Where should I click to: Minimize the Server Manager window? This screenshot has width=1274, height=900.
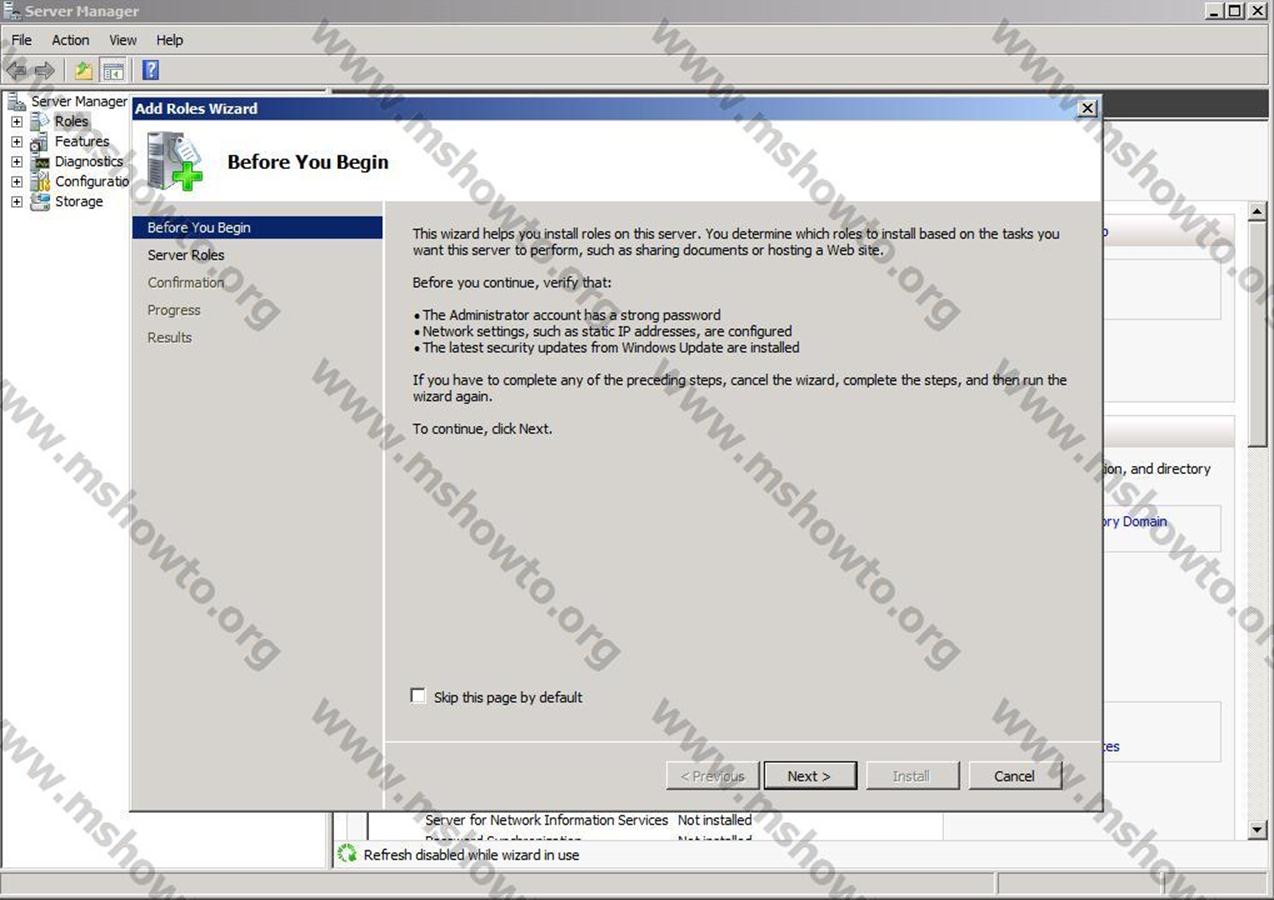1214,11
